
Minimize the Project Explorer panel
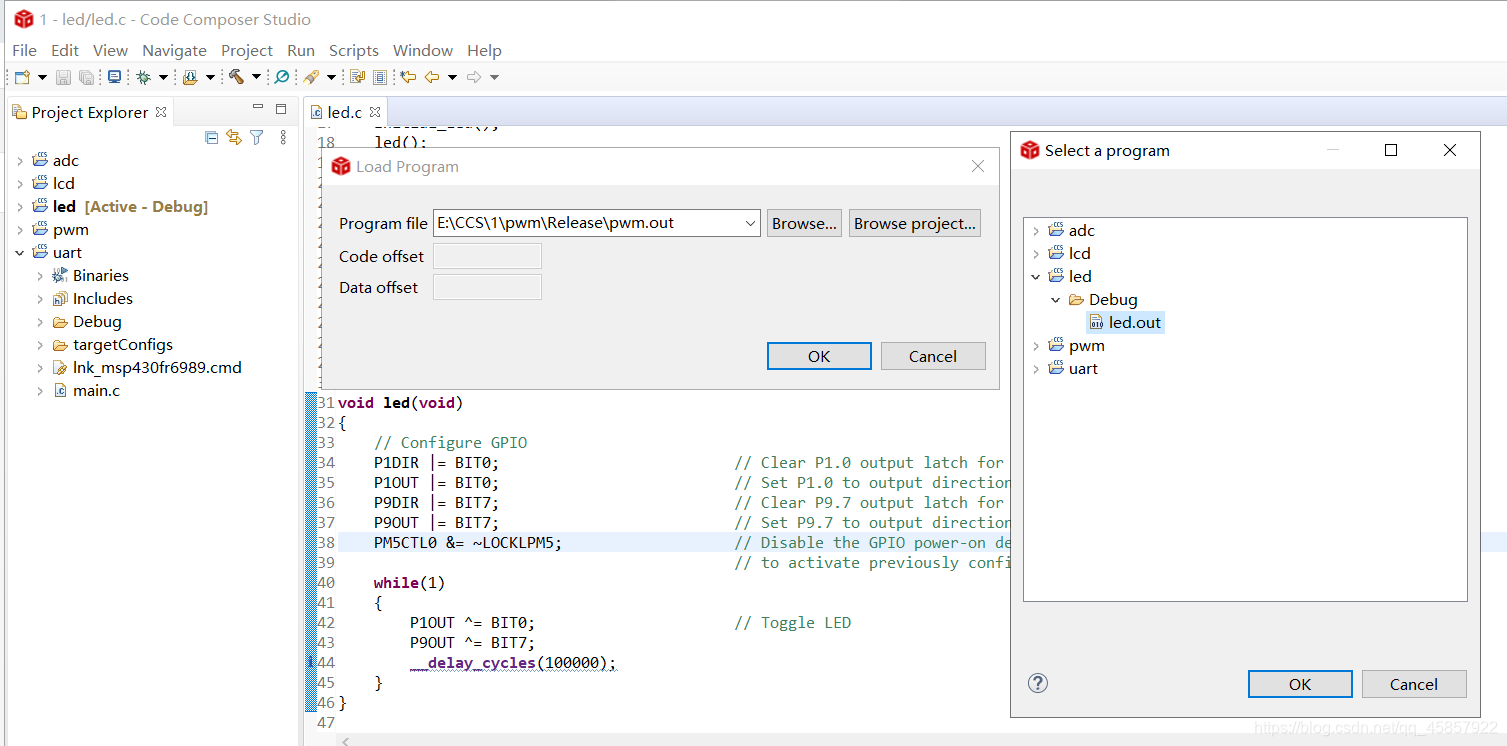258,108
